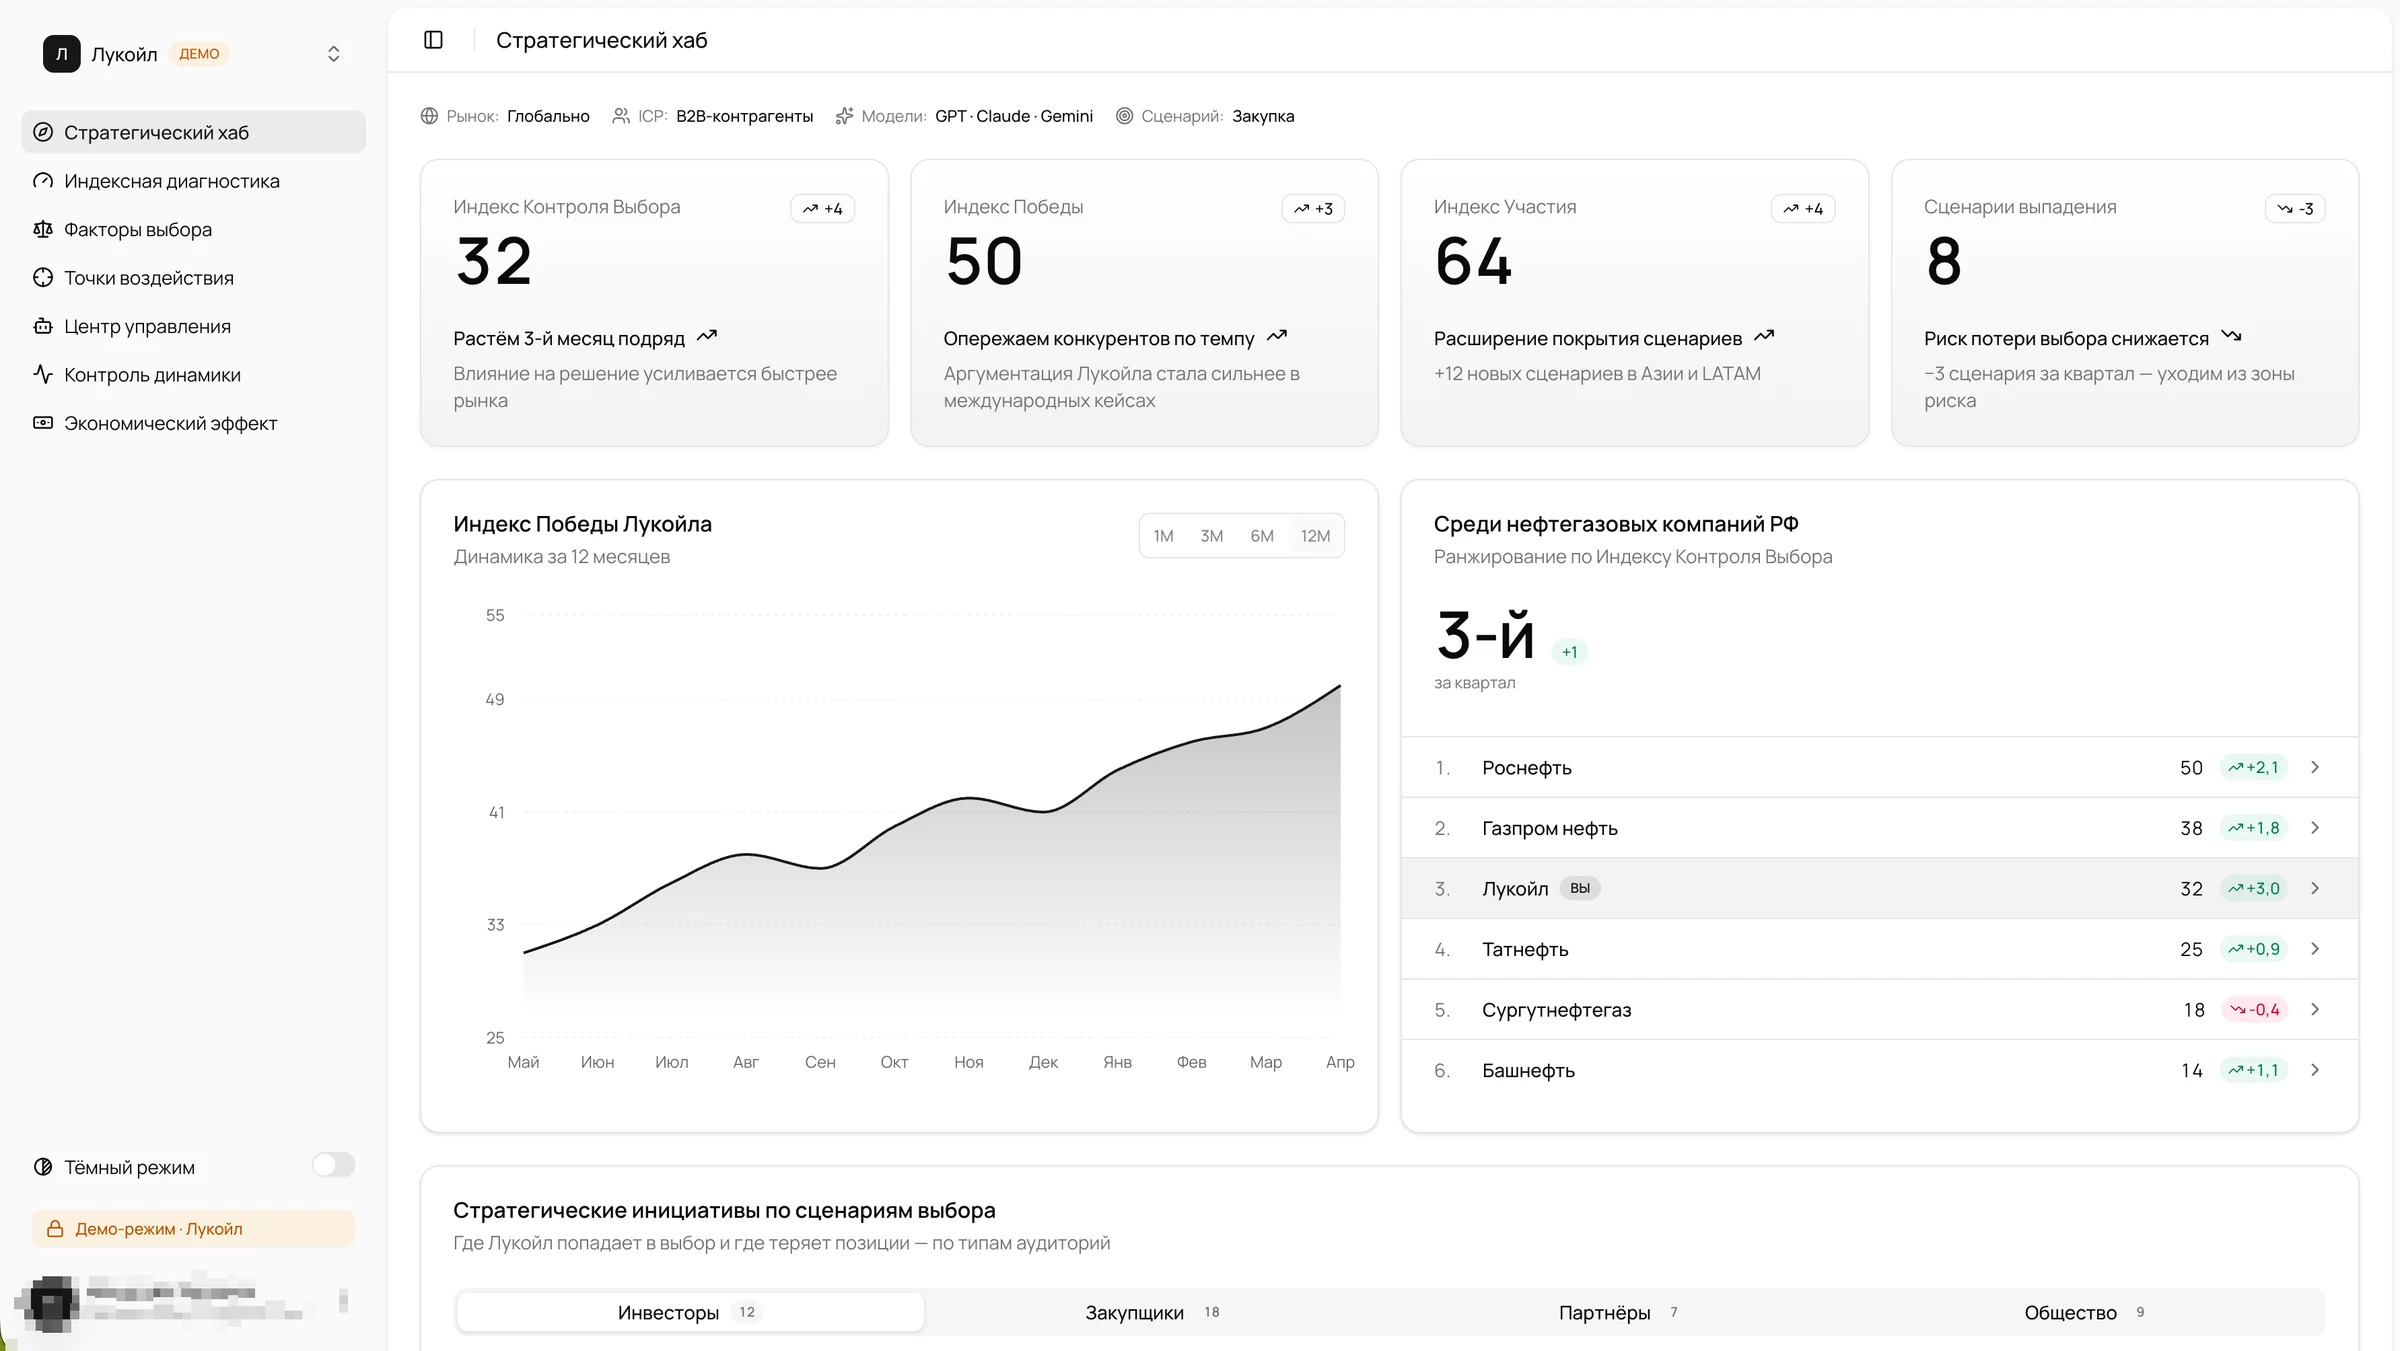The image size is (2400, 1351).
Task: Click the -3 badge on Сценарии выпадения
Action: [x=2295, y=209]
